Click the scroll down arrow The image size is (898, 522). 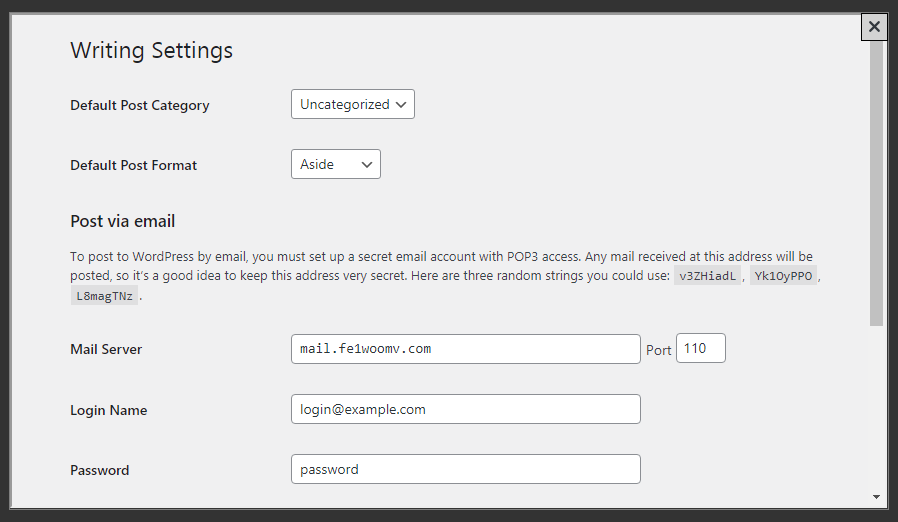coord(876,496)
